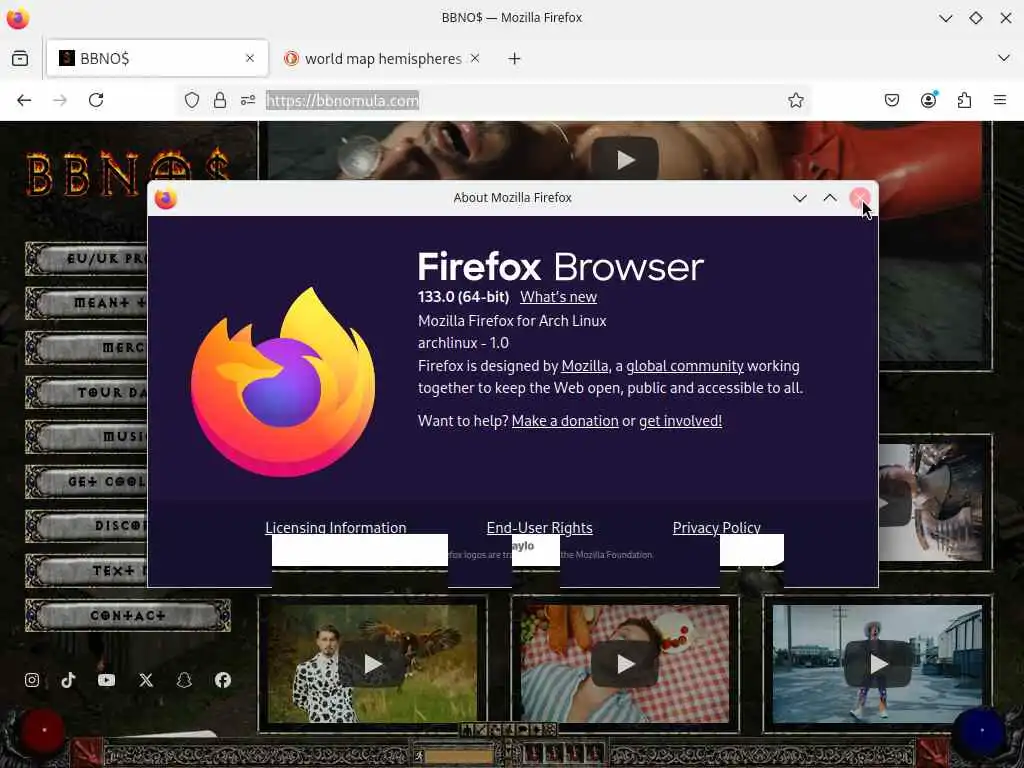Screen dimensions: 1024x768
Task: Play video with red checkered picnic blanket
Action: (x=625, y=664)
